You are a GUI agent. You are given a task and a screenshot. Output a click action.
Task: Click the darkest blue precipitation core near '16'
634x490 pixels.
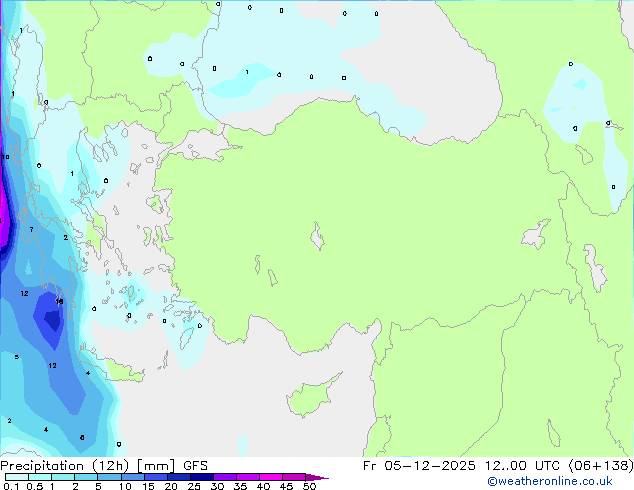(53, 320)
